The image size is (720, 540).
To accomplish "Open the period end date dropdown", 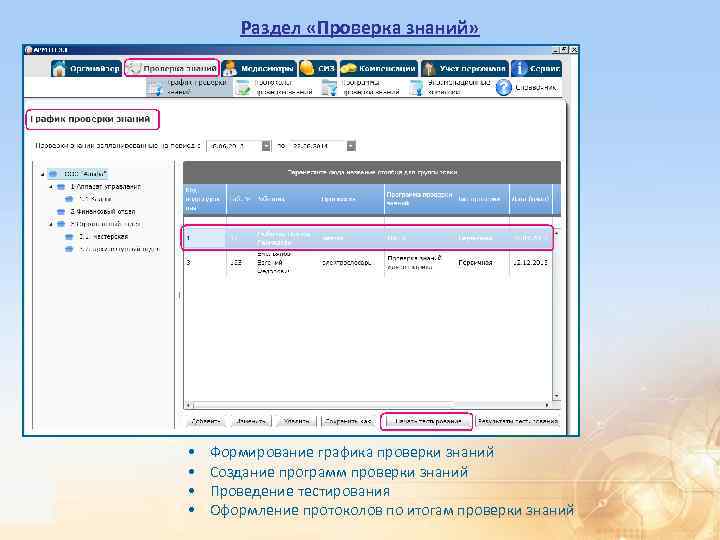I will click(351, 146).
